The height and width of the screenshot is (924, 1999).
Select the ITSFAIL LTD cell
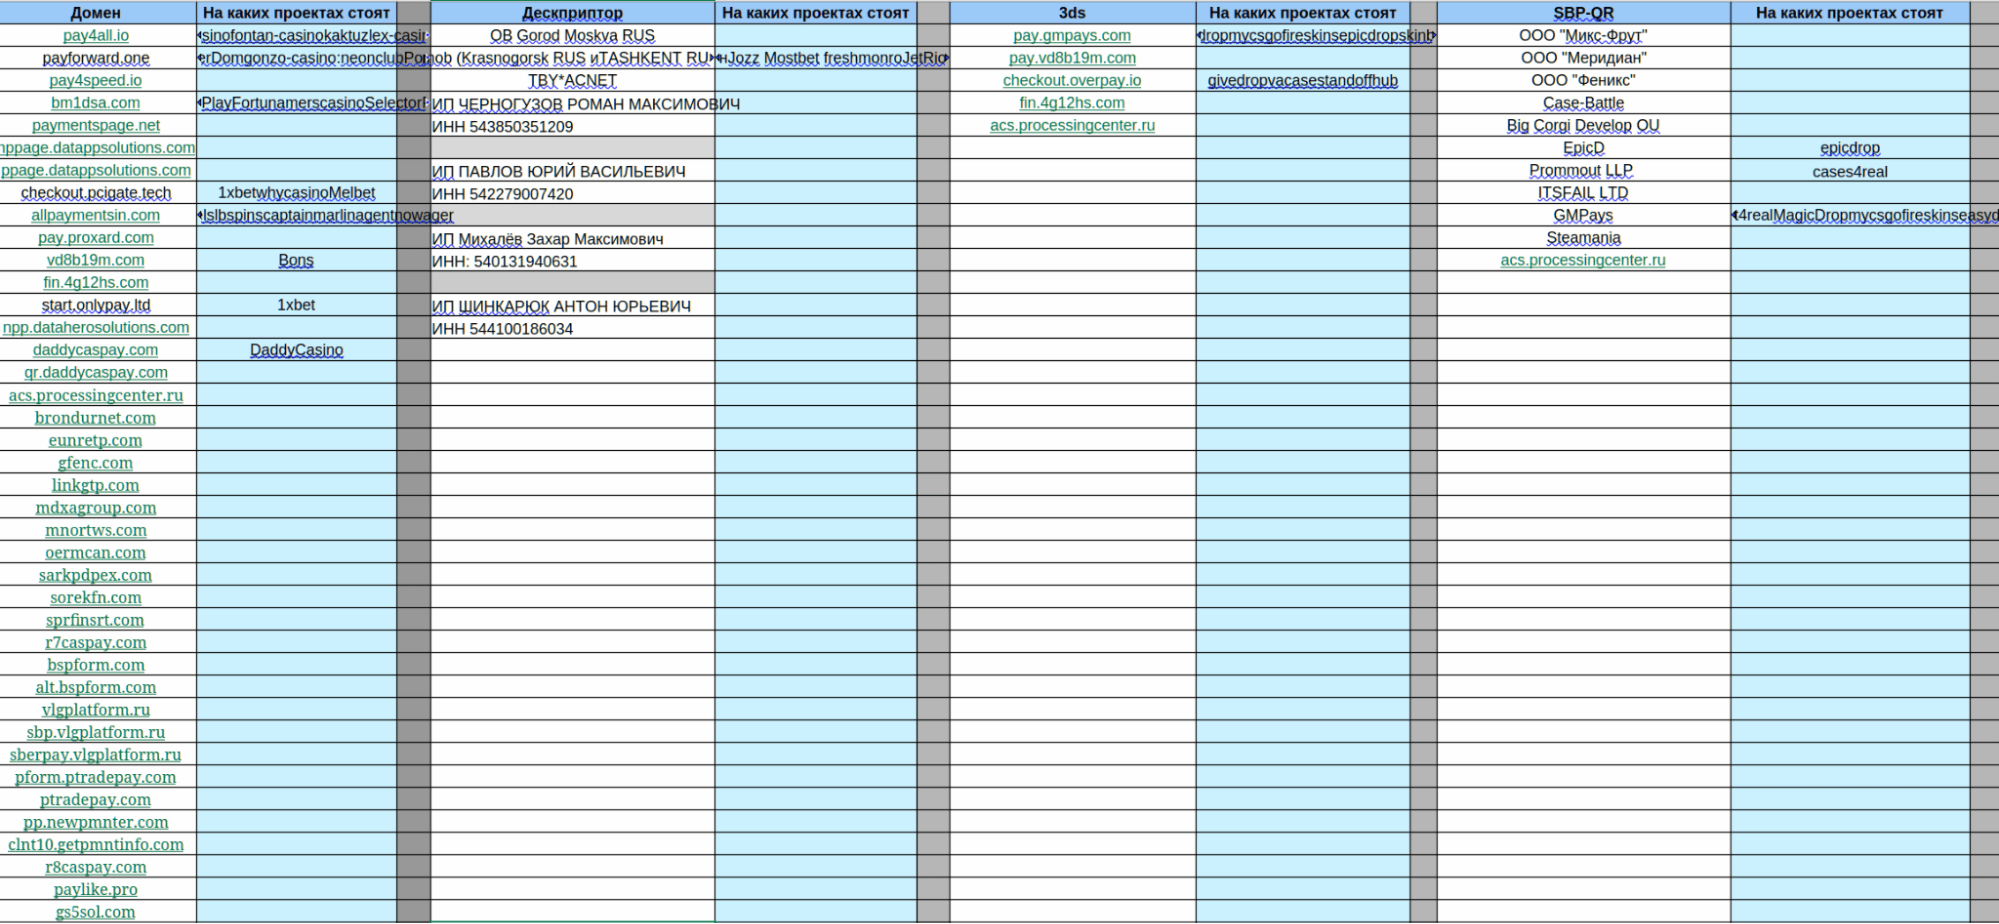click(x=1583, y=193)
